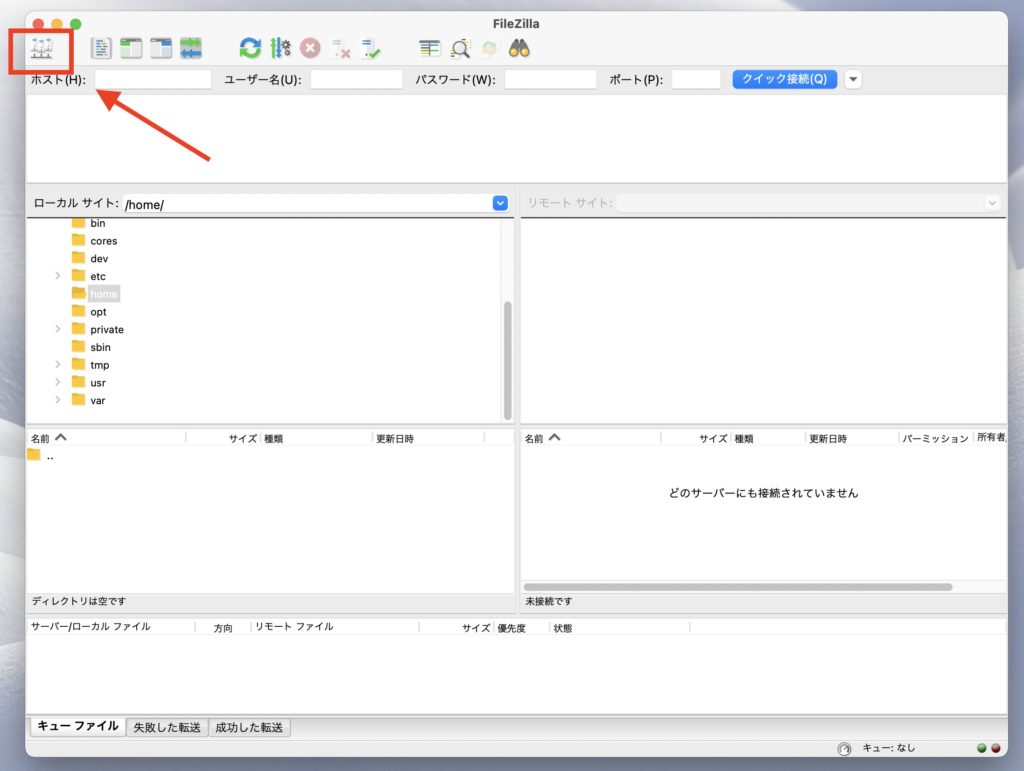The width and height of the screenshot is (1024, 771).
Task: Expand the etc folder chevron
Action: tap(58, 275)
